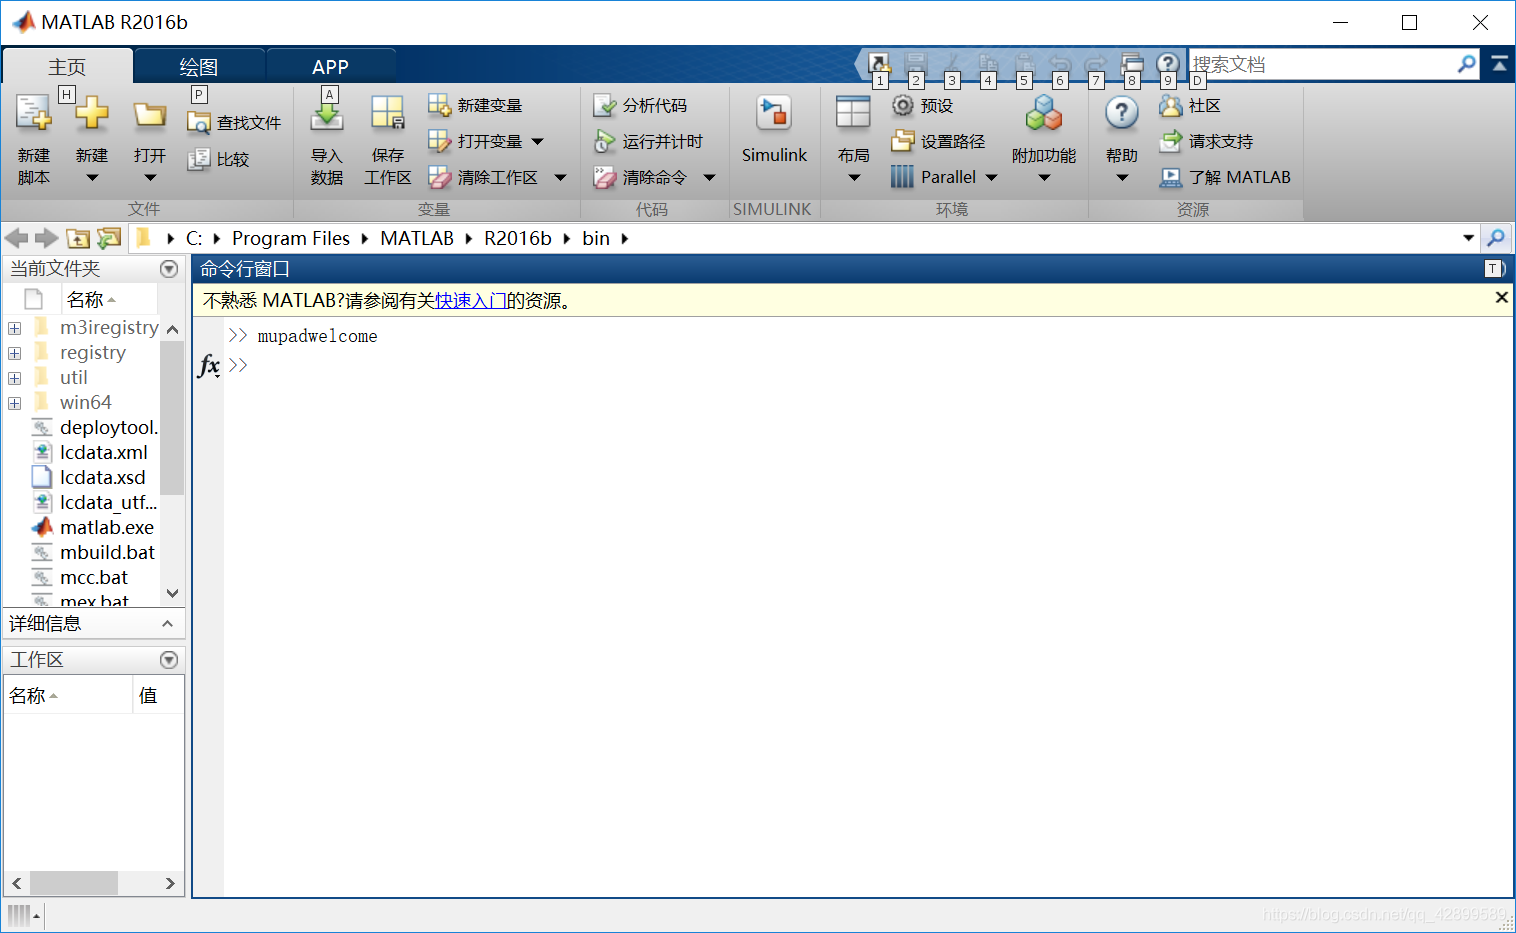Switch to the Plots (绘图) tab

click(x=199, y=67)
